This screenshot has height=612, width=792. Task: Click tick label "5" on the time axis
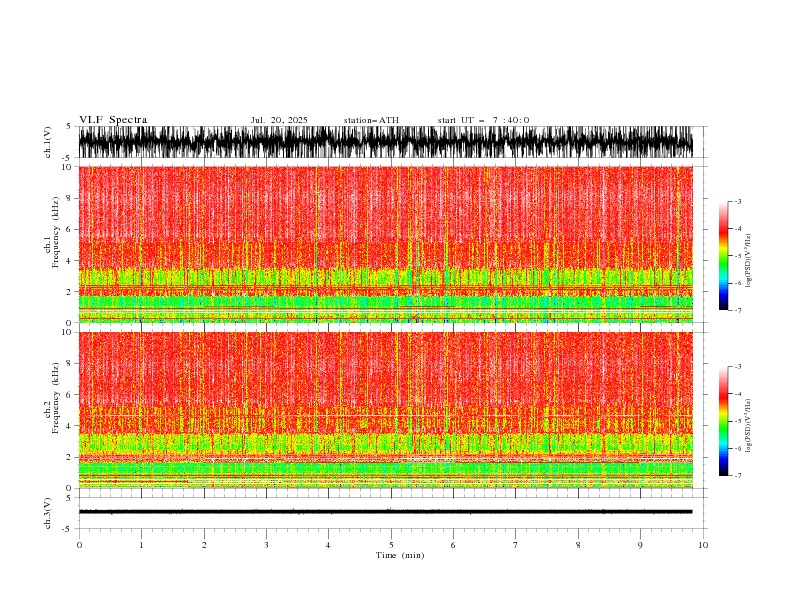click(391, 545)
